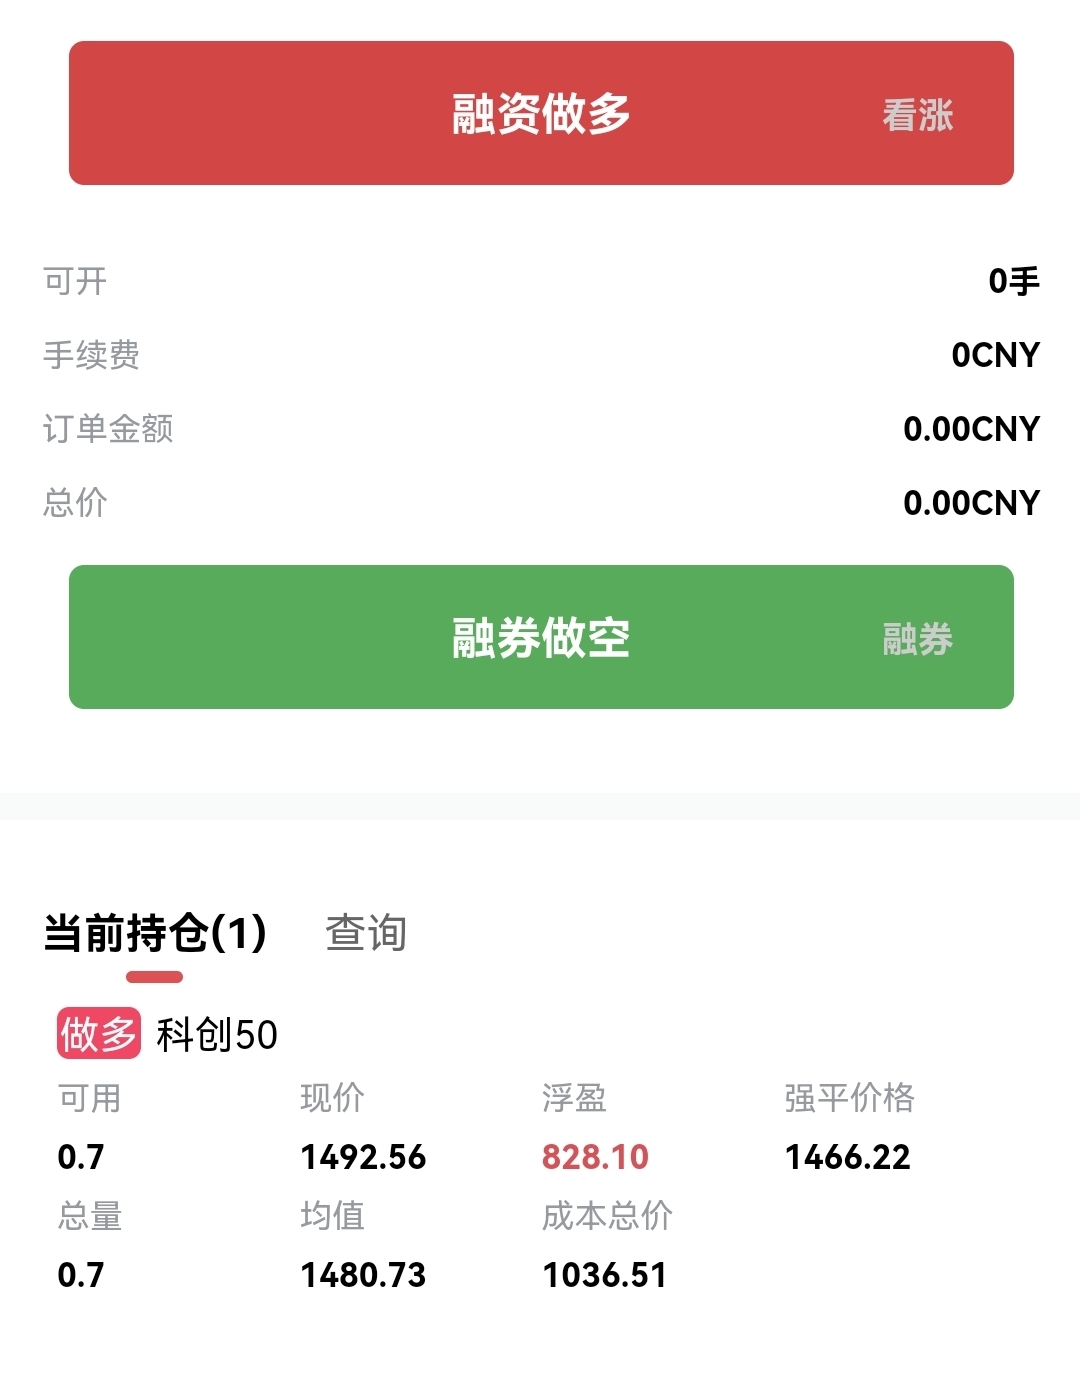
Task: Tap the 强平价格 value 1466.22
Action: [x=847, y=1157]
